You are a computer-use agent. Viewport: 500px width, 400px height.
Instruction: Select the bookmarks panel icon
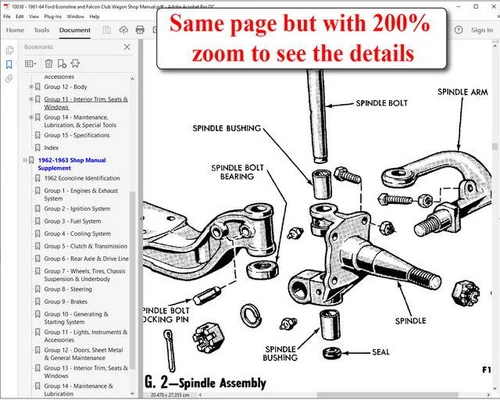click(9, 64)
